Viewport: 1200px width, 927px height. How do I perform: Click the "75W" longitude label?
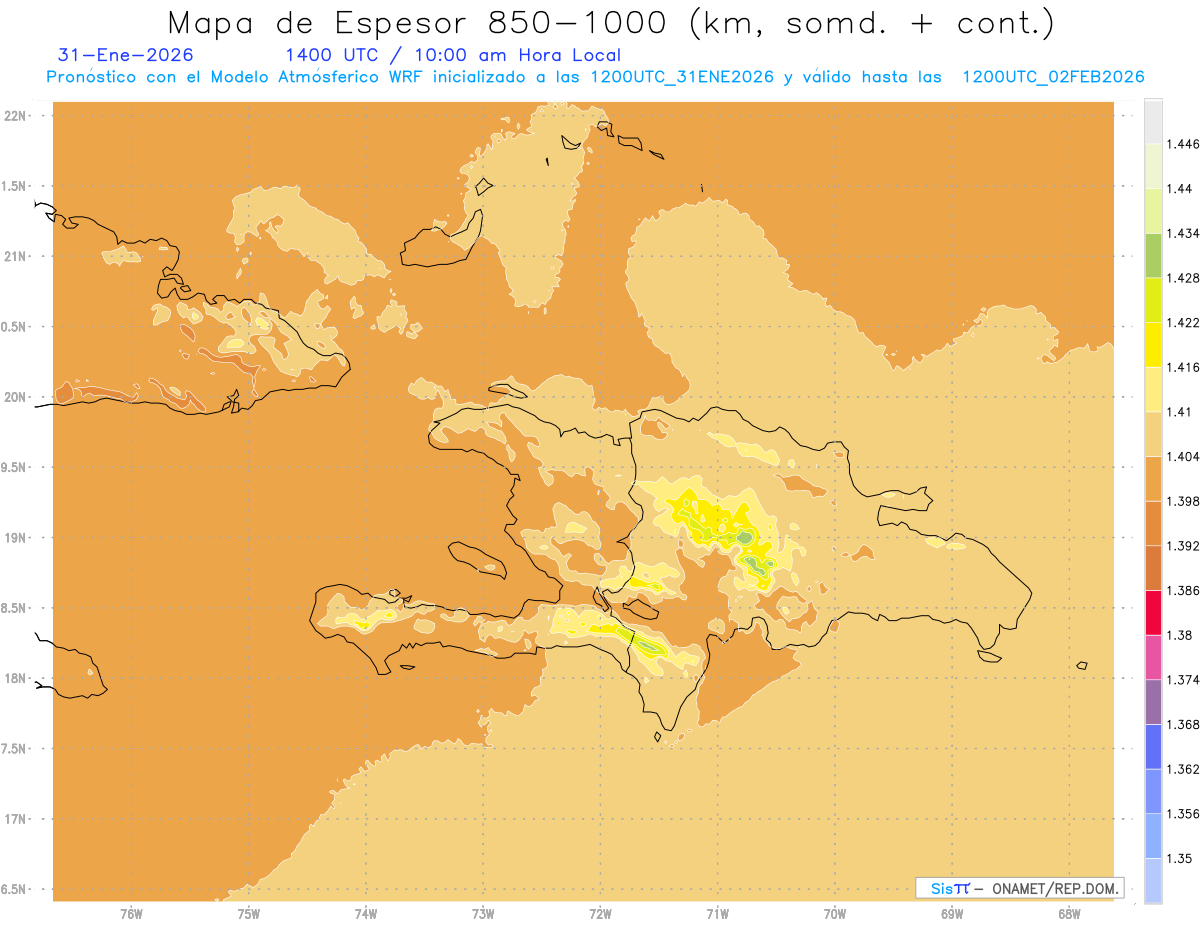tap(248, 914)
